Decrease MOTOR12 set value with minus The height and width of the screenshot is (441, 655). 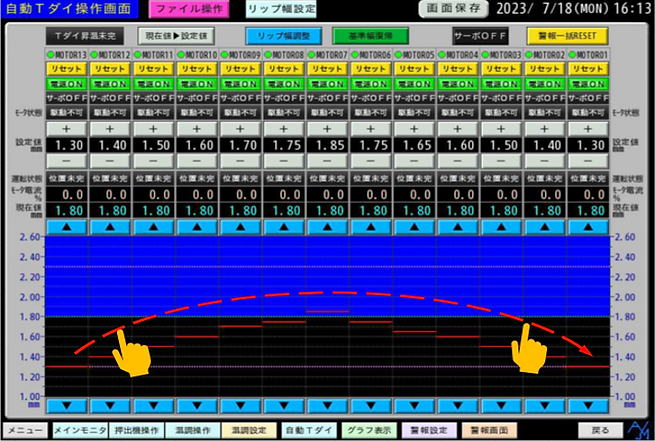pos(110,161)
